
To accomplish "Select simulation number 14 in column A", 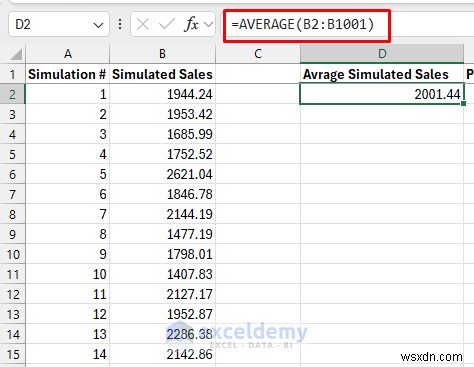I will tap(68, 354).
